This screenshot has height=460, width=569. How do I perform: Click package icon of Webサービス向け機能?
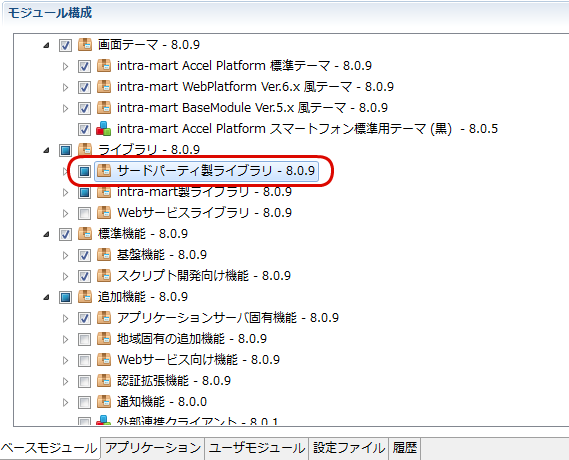click(104, 360)
